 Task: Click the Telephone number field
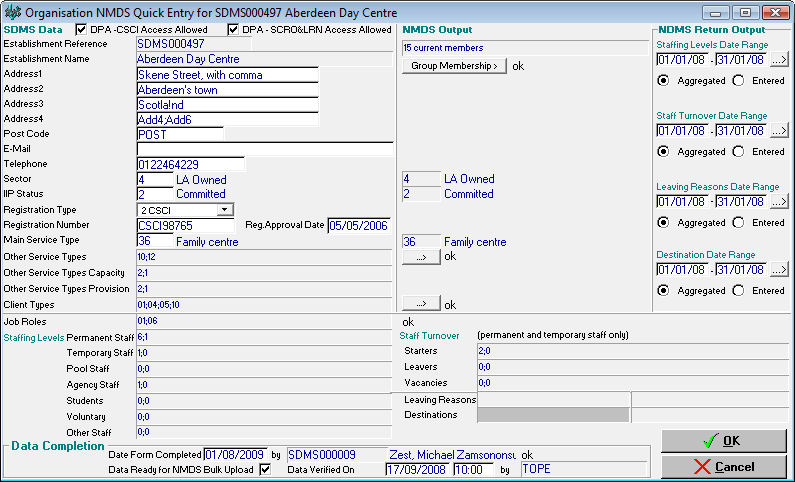point(191,164)
